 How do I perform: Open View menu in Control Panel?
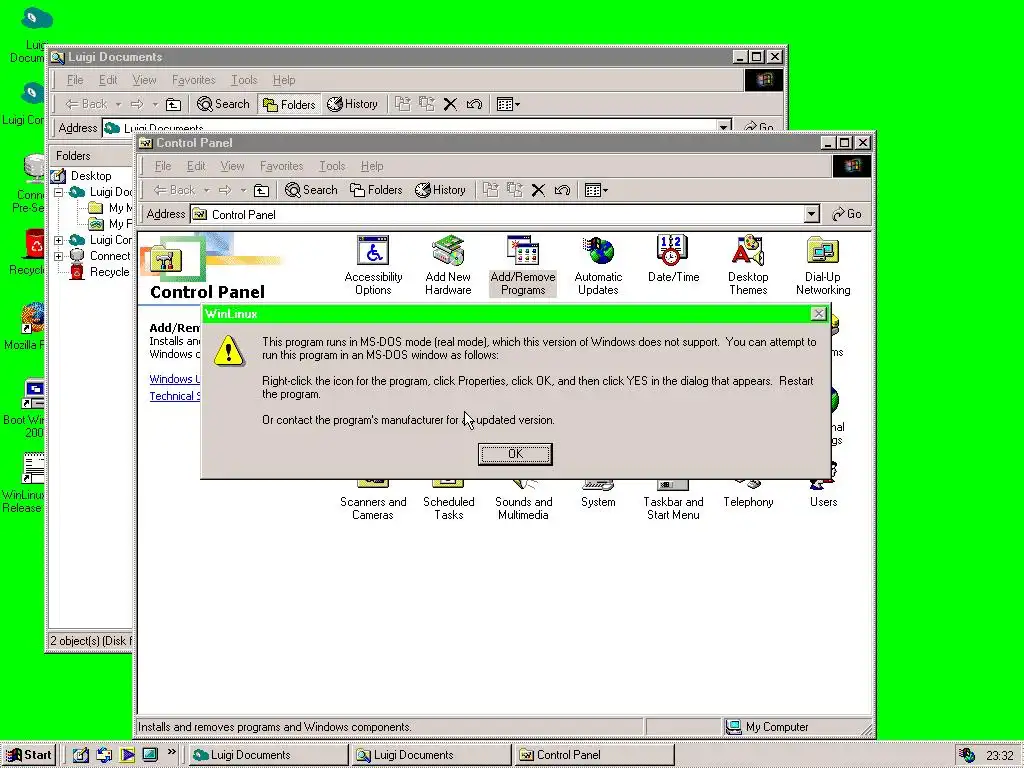[232, 166]
